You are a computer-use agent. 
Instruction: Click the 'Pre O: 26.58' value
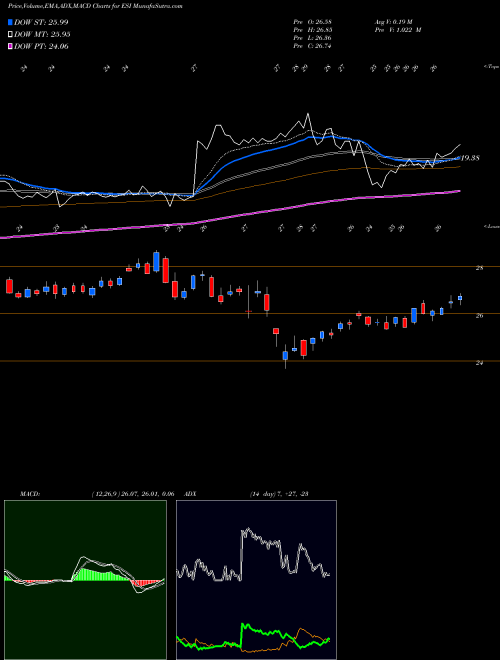coord(312,22)
